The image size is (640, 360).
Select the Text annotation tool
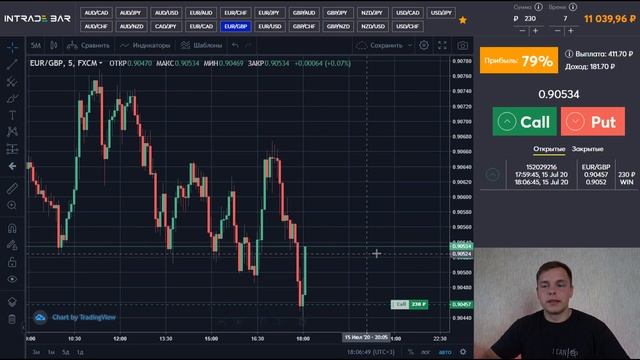12,115
